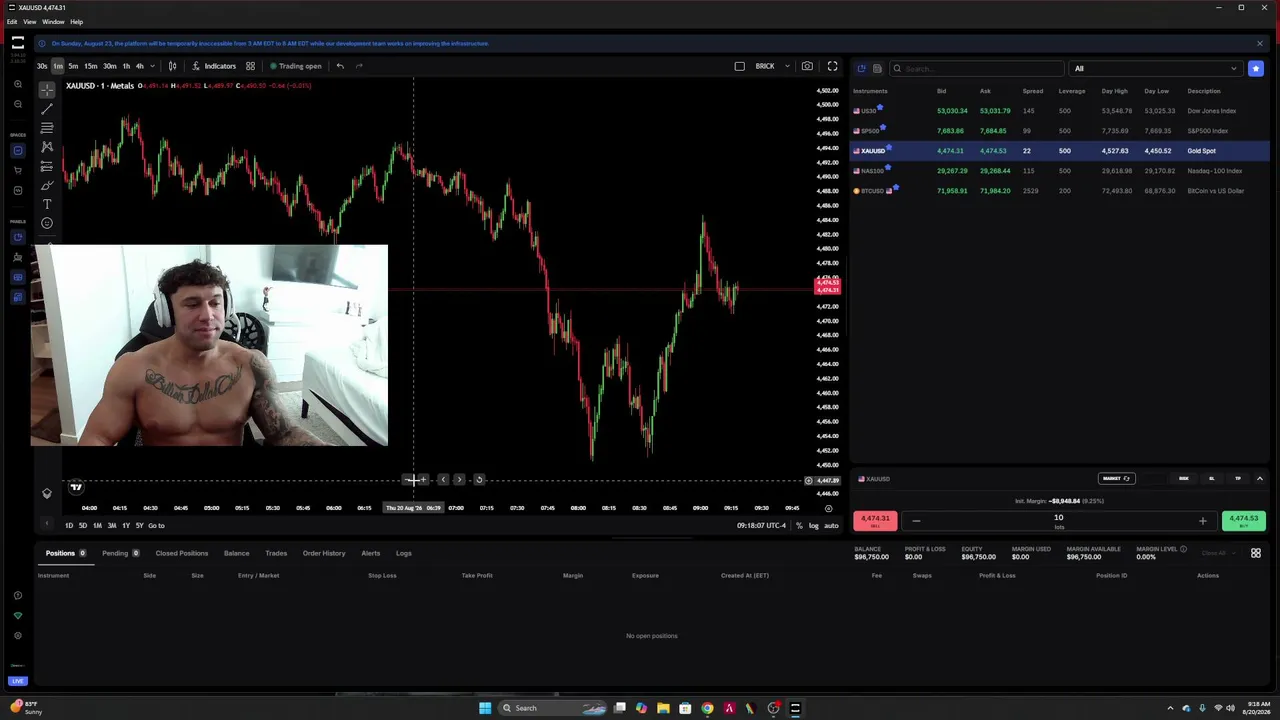
Task: Redo the last chart action
Action: 359,66
